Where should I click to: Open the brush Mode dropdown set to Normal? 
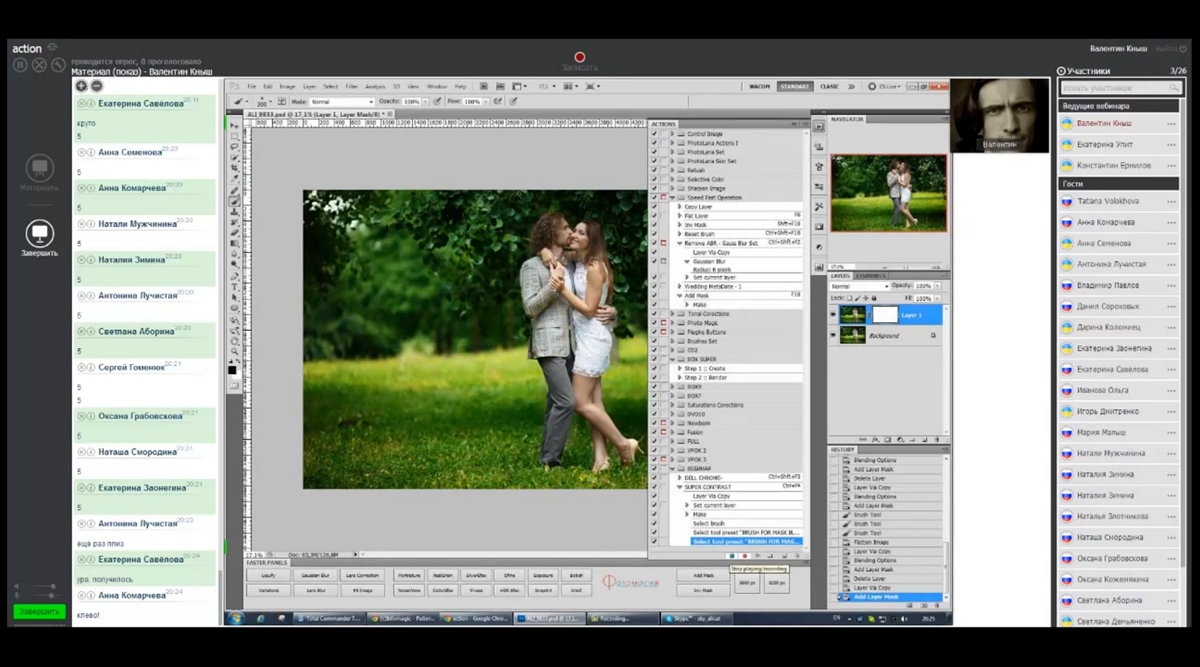(x=342, y=102)
